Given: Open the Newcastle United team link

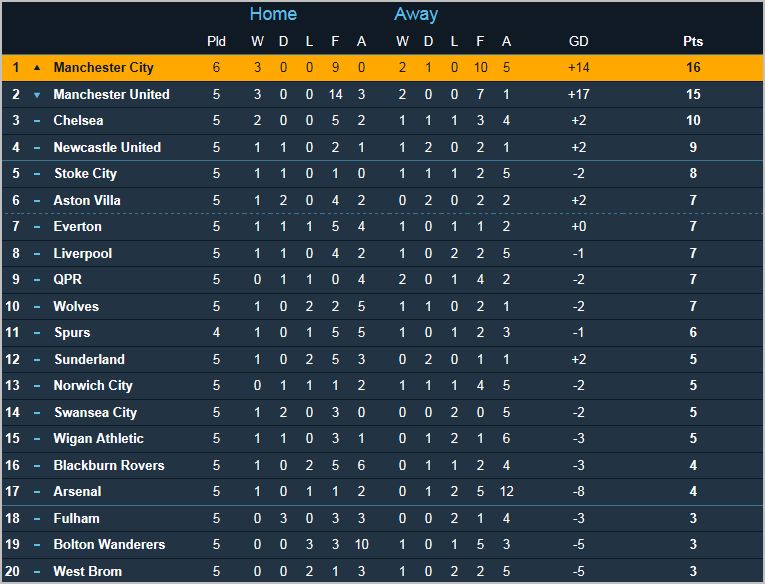Looking at the screenshot, I should click(x=107, y=147).
